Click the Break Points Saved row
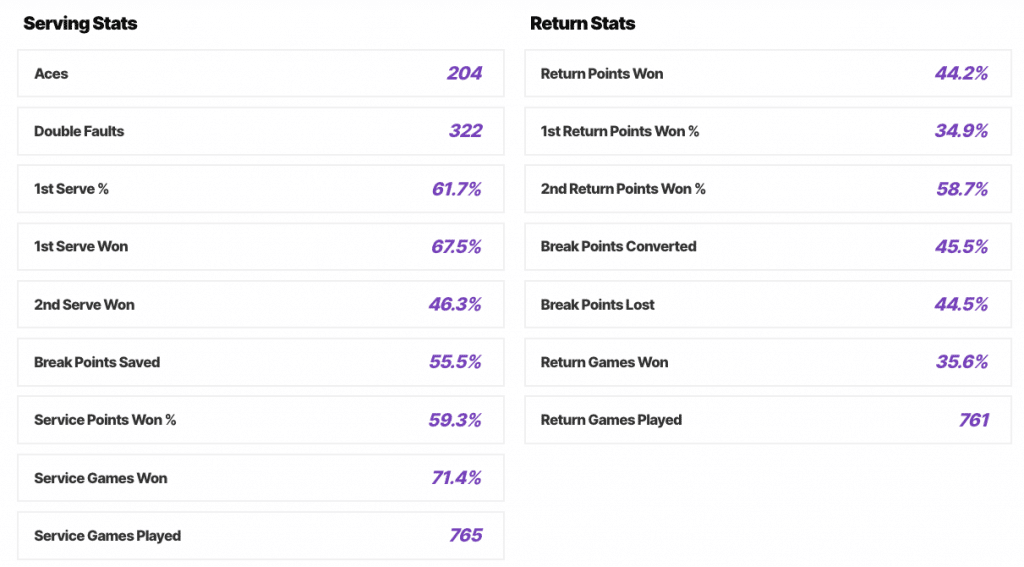 pyautogui.click(x=261, y=362)
